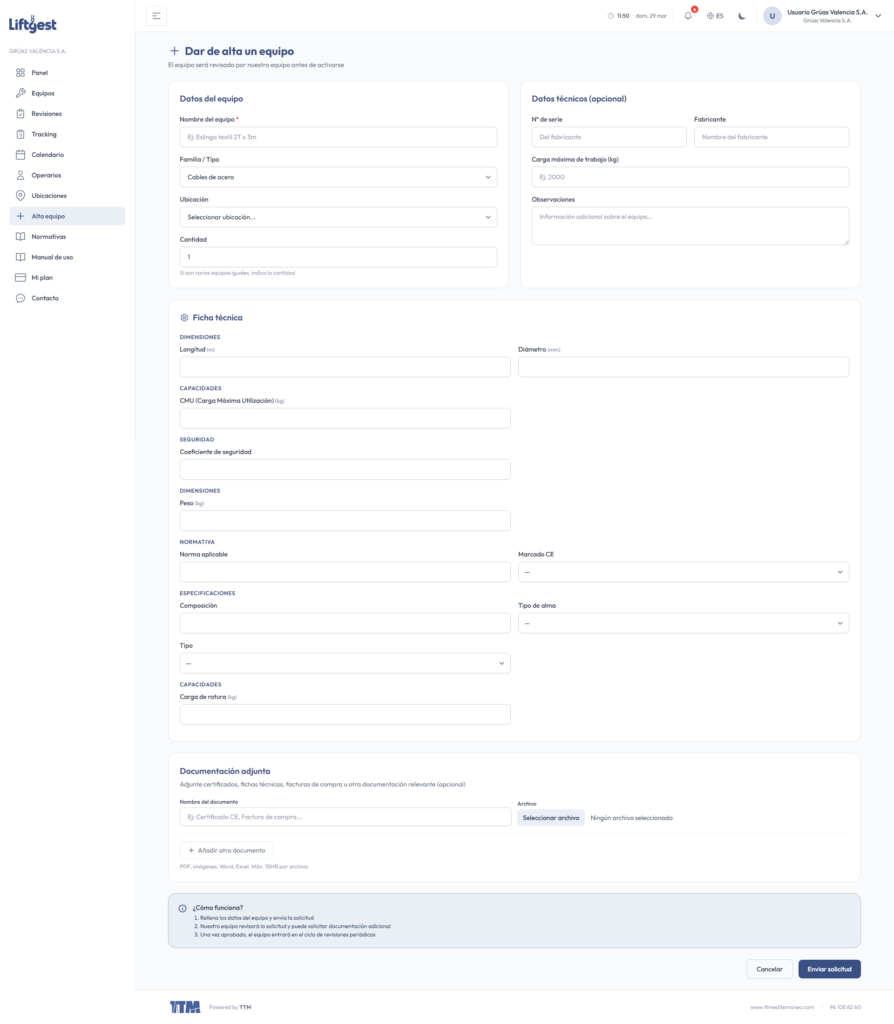Click the Nombre del equipo input field
Viewport: 894px width, 1024px height.
(x=338, y=137)
